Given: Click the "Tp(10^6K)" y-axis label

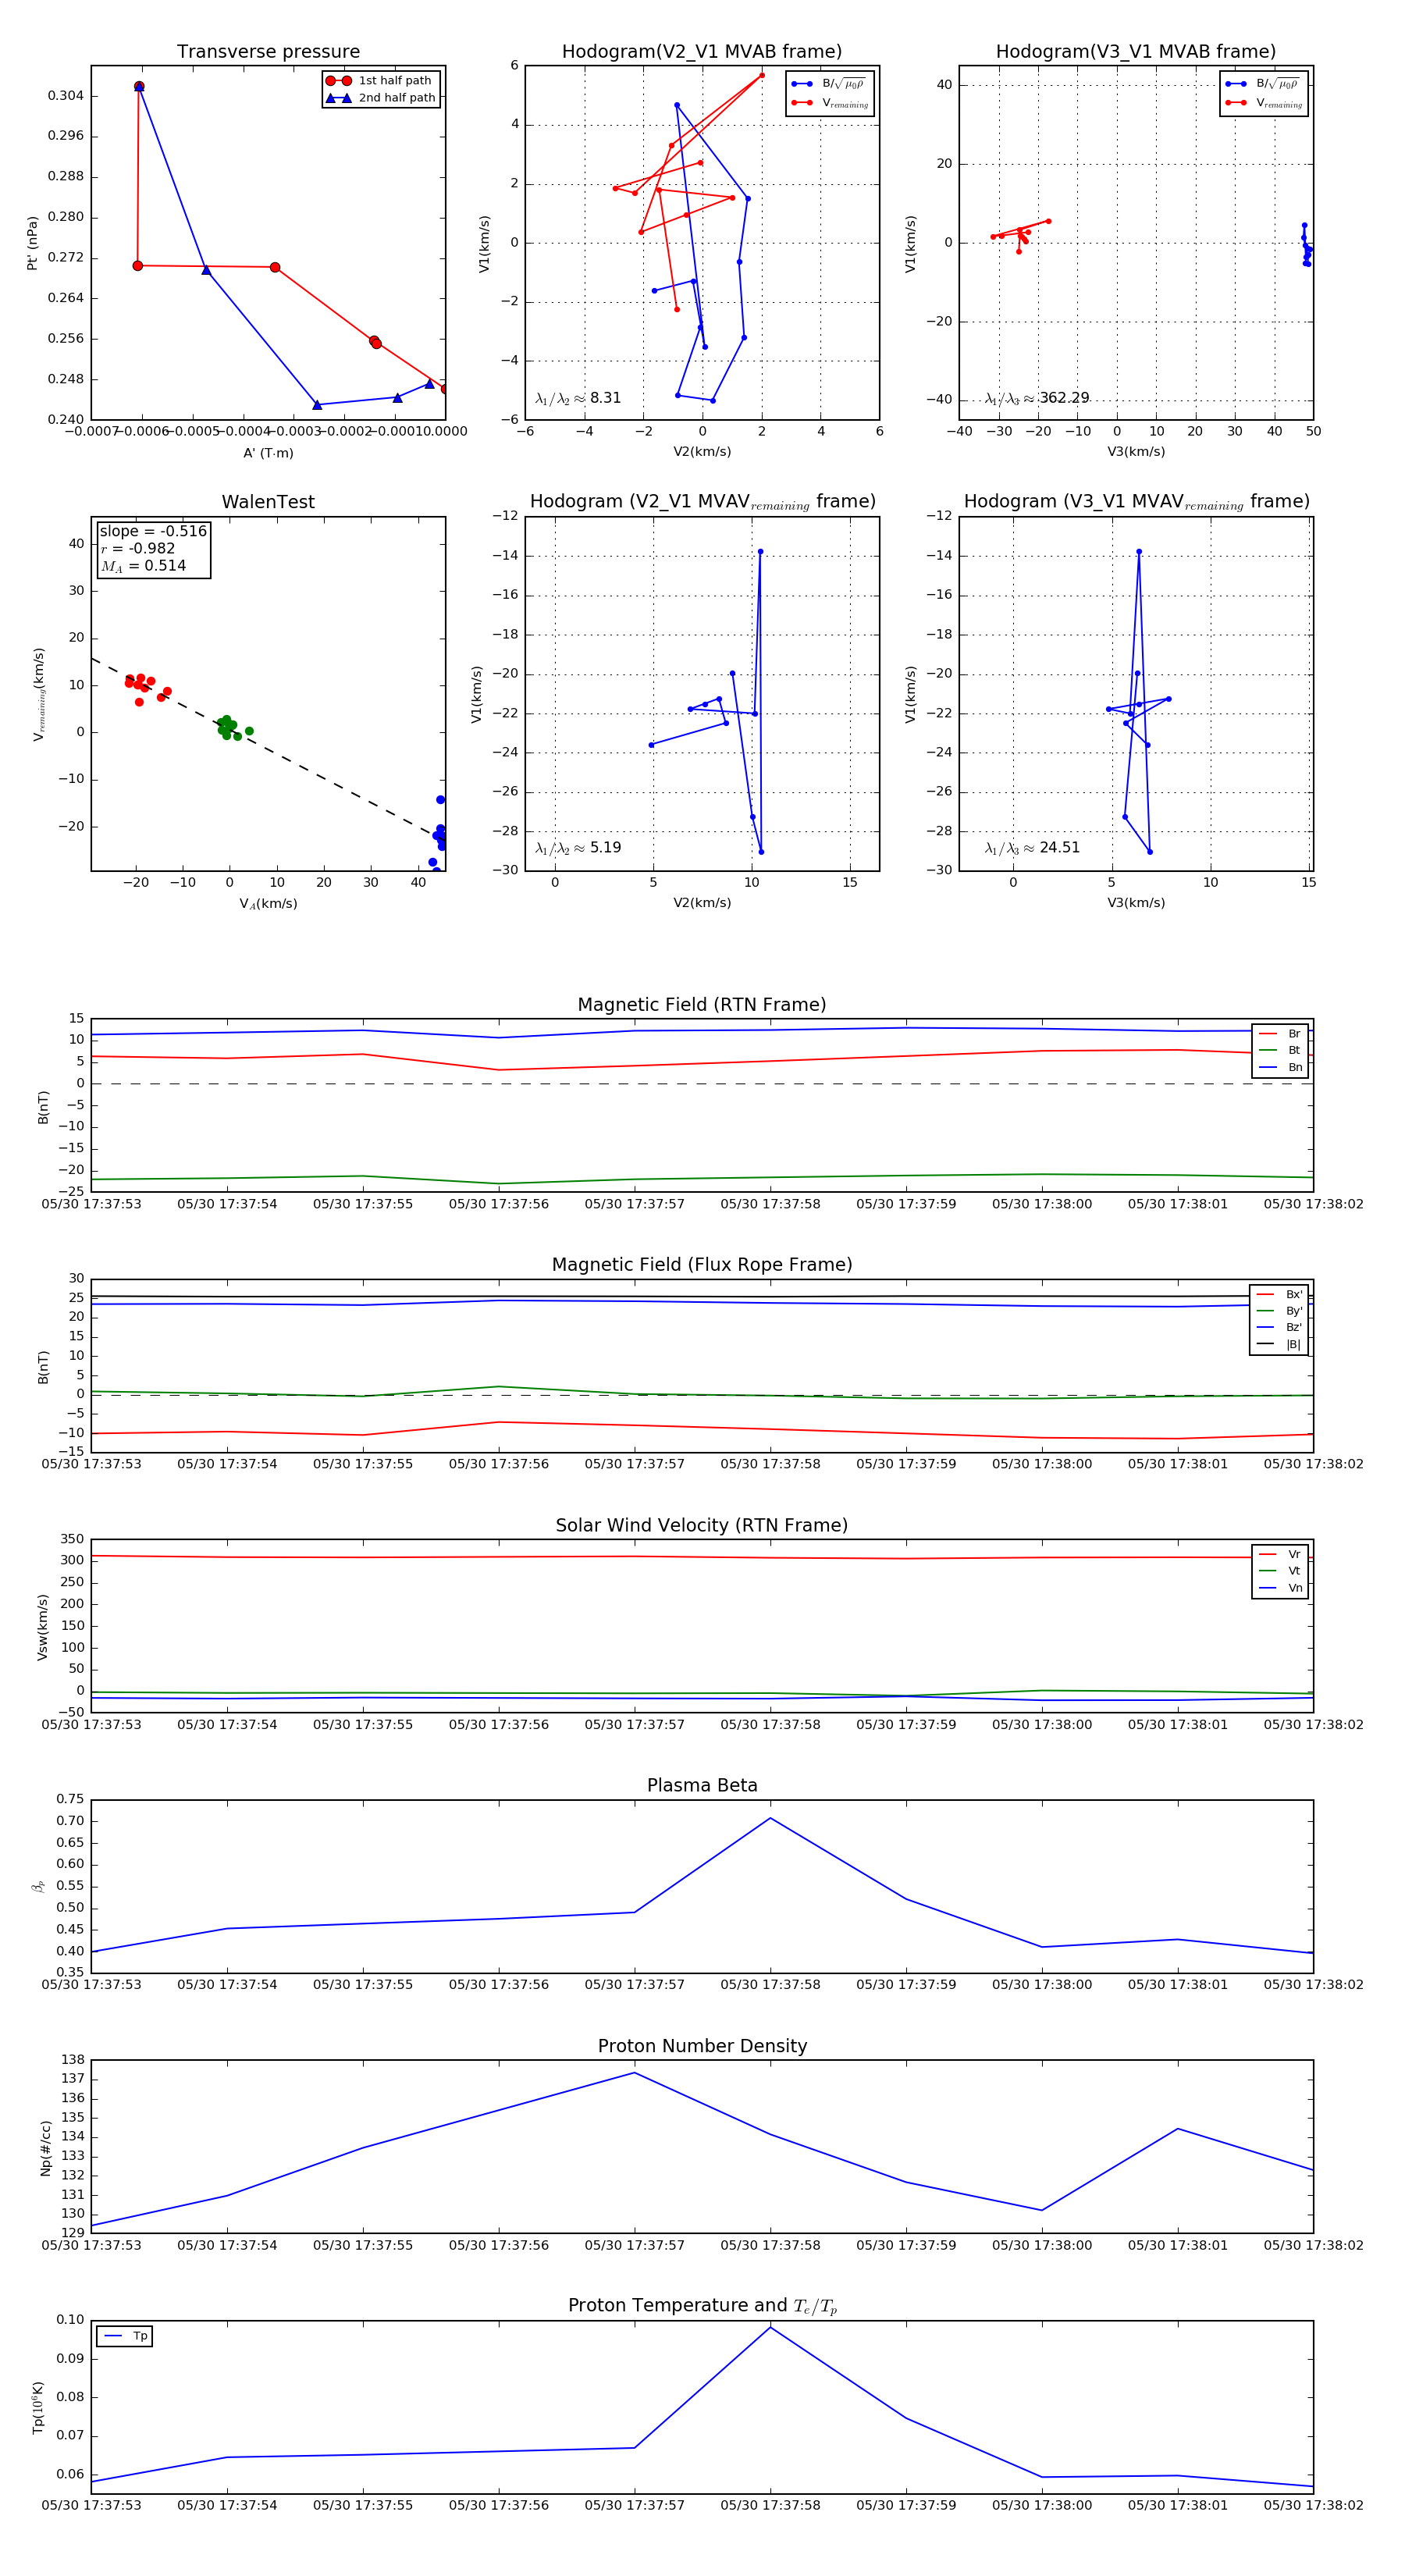Looking at the screenshot, I should [38, 2407].
